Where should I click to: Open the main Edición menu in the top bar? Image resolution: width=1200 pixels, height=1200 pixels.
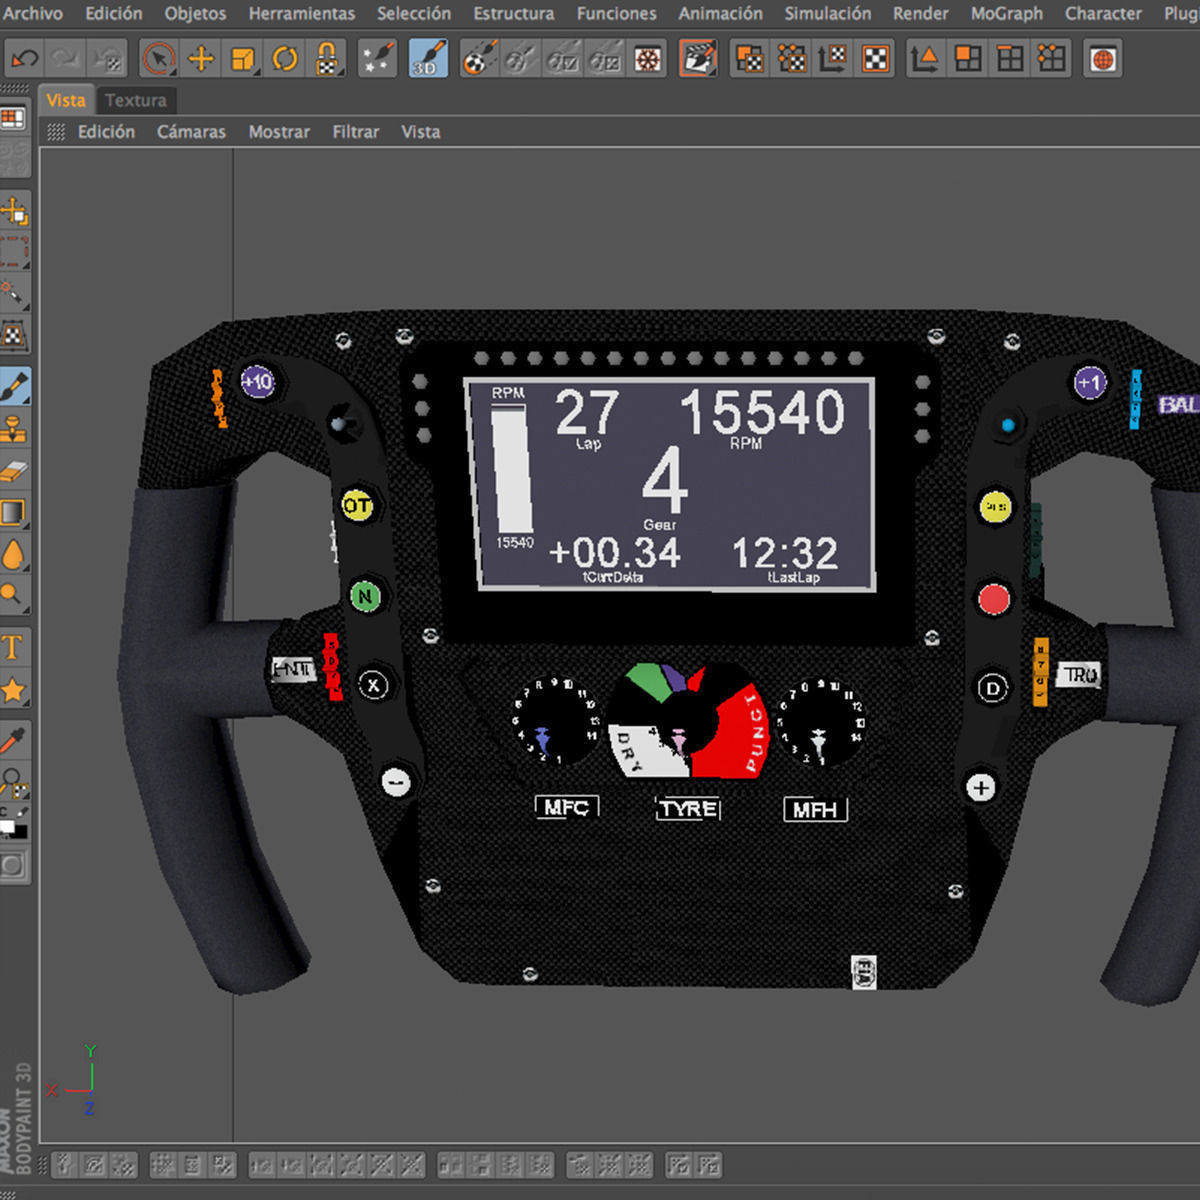click(x=113, y=13)
